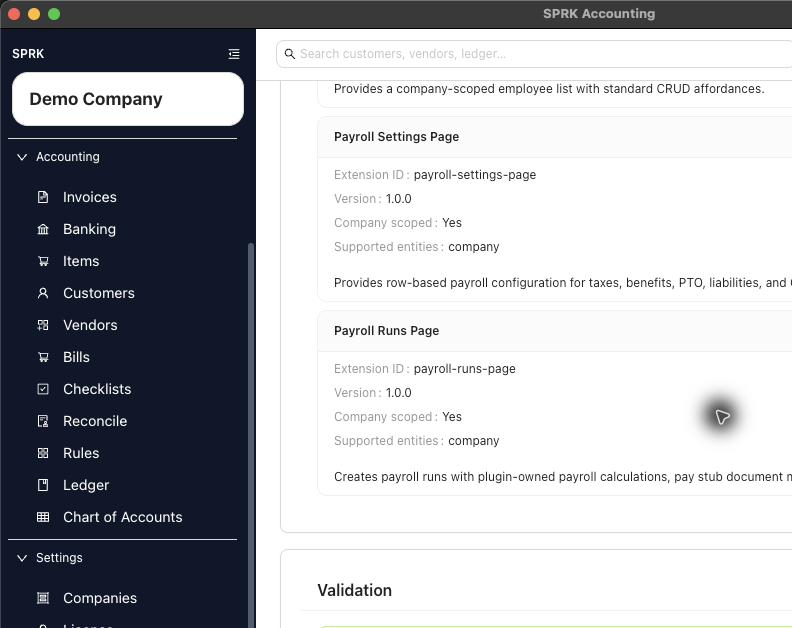Click the Customers person icon
Viewport: 792px width, 628px height.
tap(43, 293)
